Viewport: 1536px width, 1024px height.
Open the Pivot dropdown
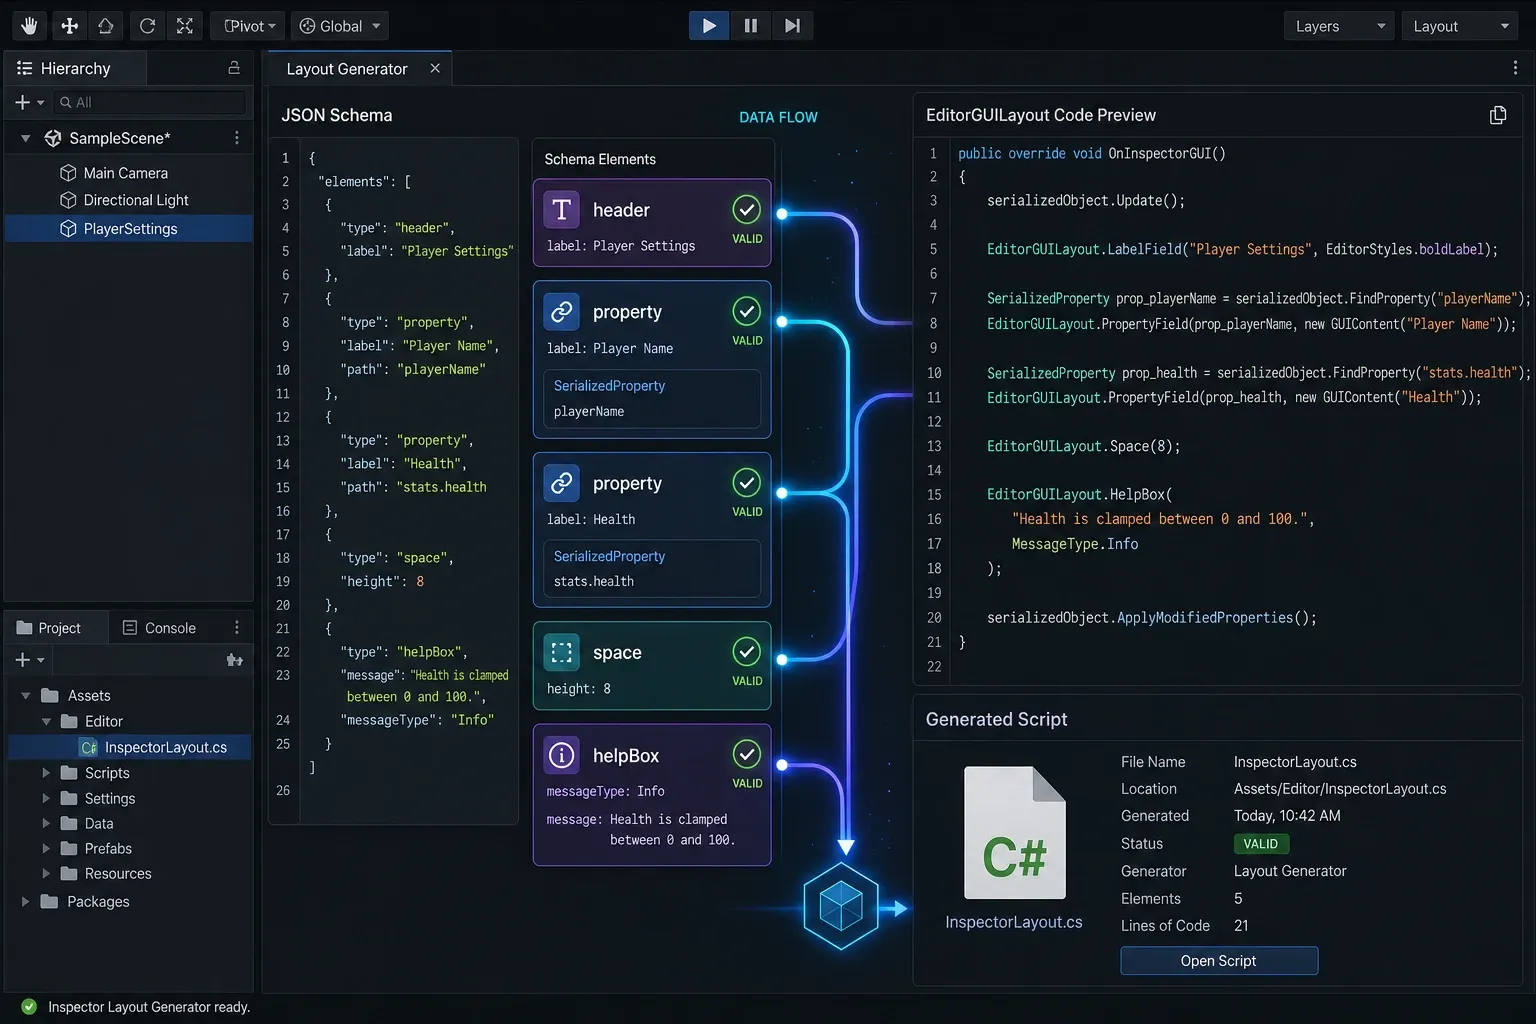[x=248, y=26]
